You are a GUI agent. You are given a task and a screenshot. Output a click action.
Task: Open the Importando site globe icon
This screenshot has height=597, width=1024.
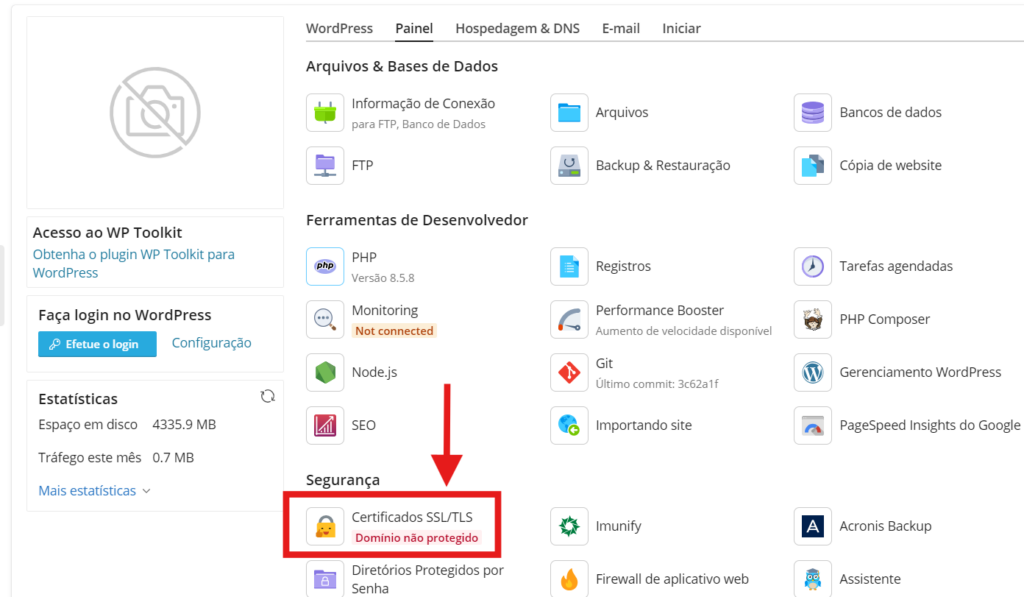click(x=569, y=425)
